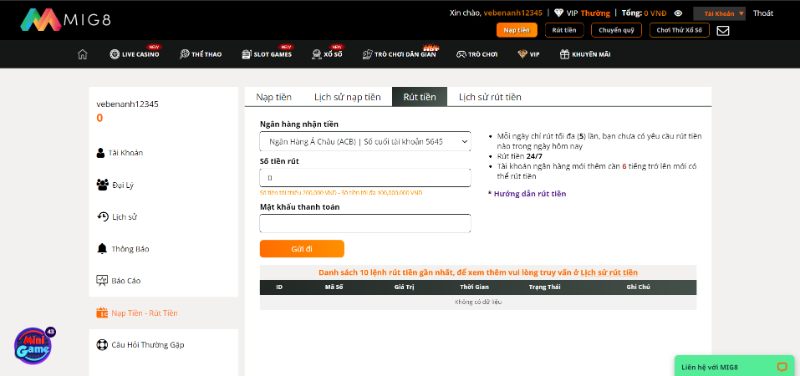Click VIP Thường status text
This screenshot has width=800, height=376.
pos(588,13)
